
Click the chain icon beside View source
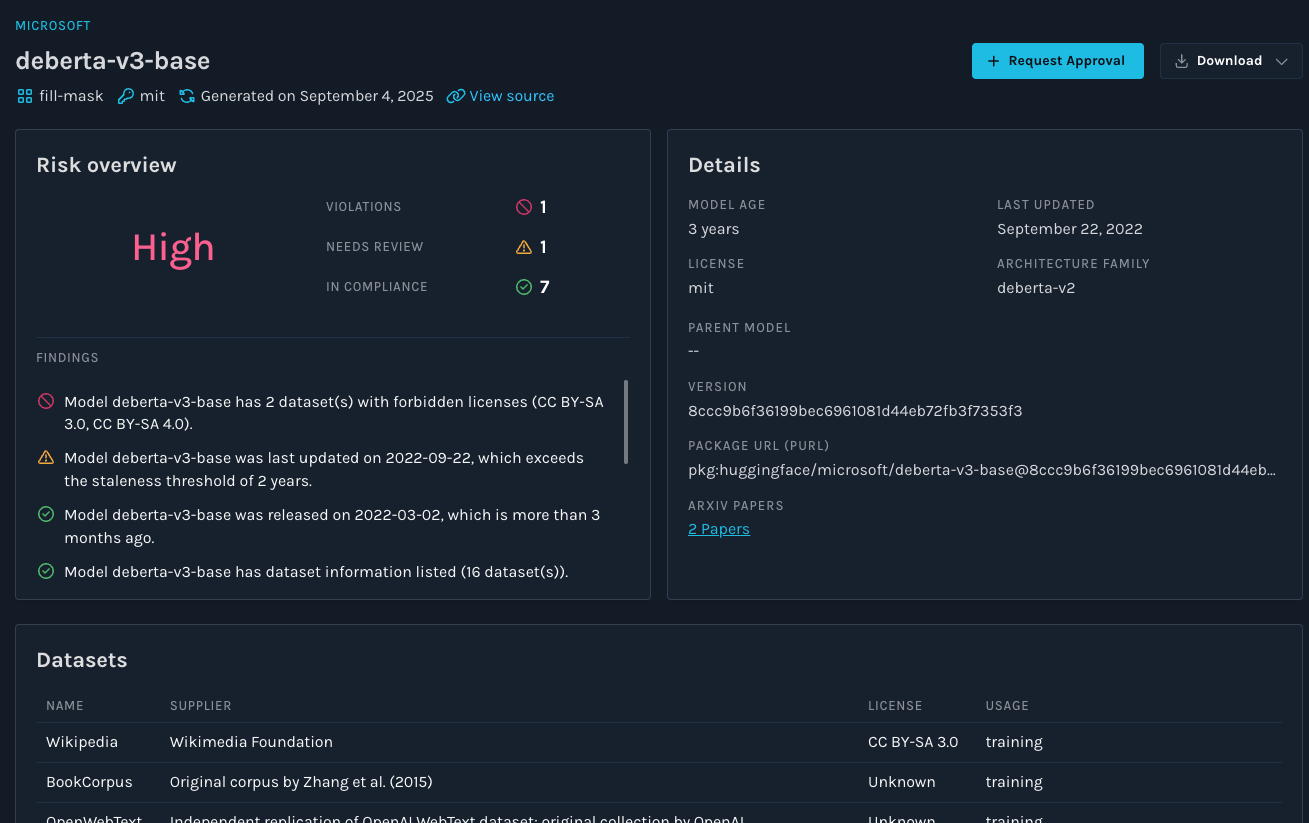455,96
